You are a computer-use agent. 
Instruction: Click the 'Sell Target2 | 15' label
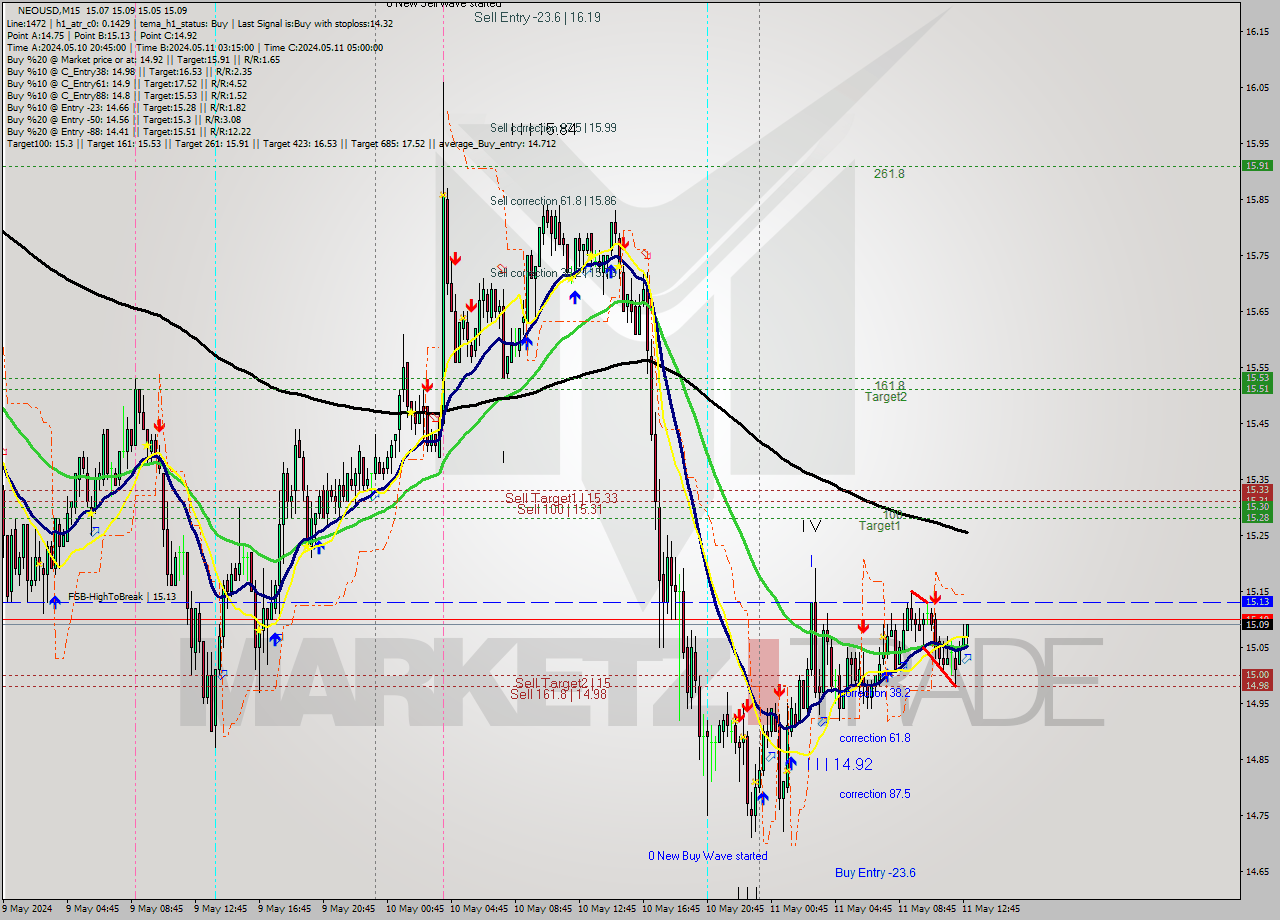(563, 683)
